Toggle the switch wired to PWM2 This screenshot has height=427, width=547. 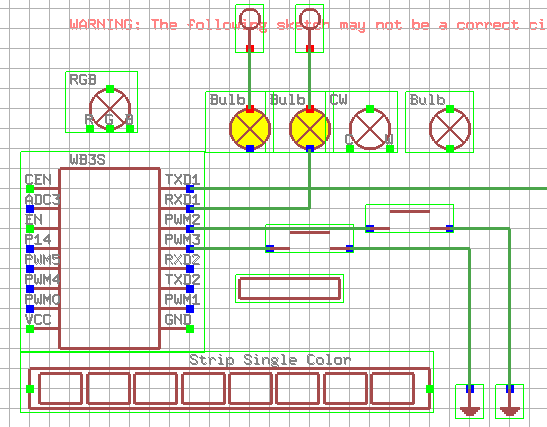pos(410,219)
